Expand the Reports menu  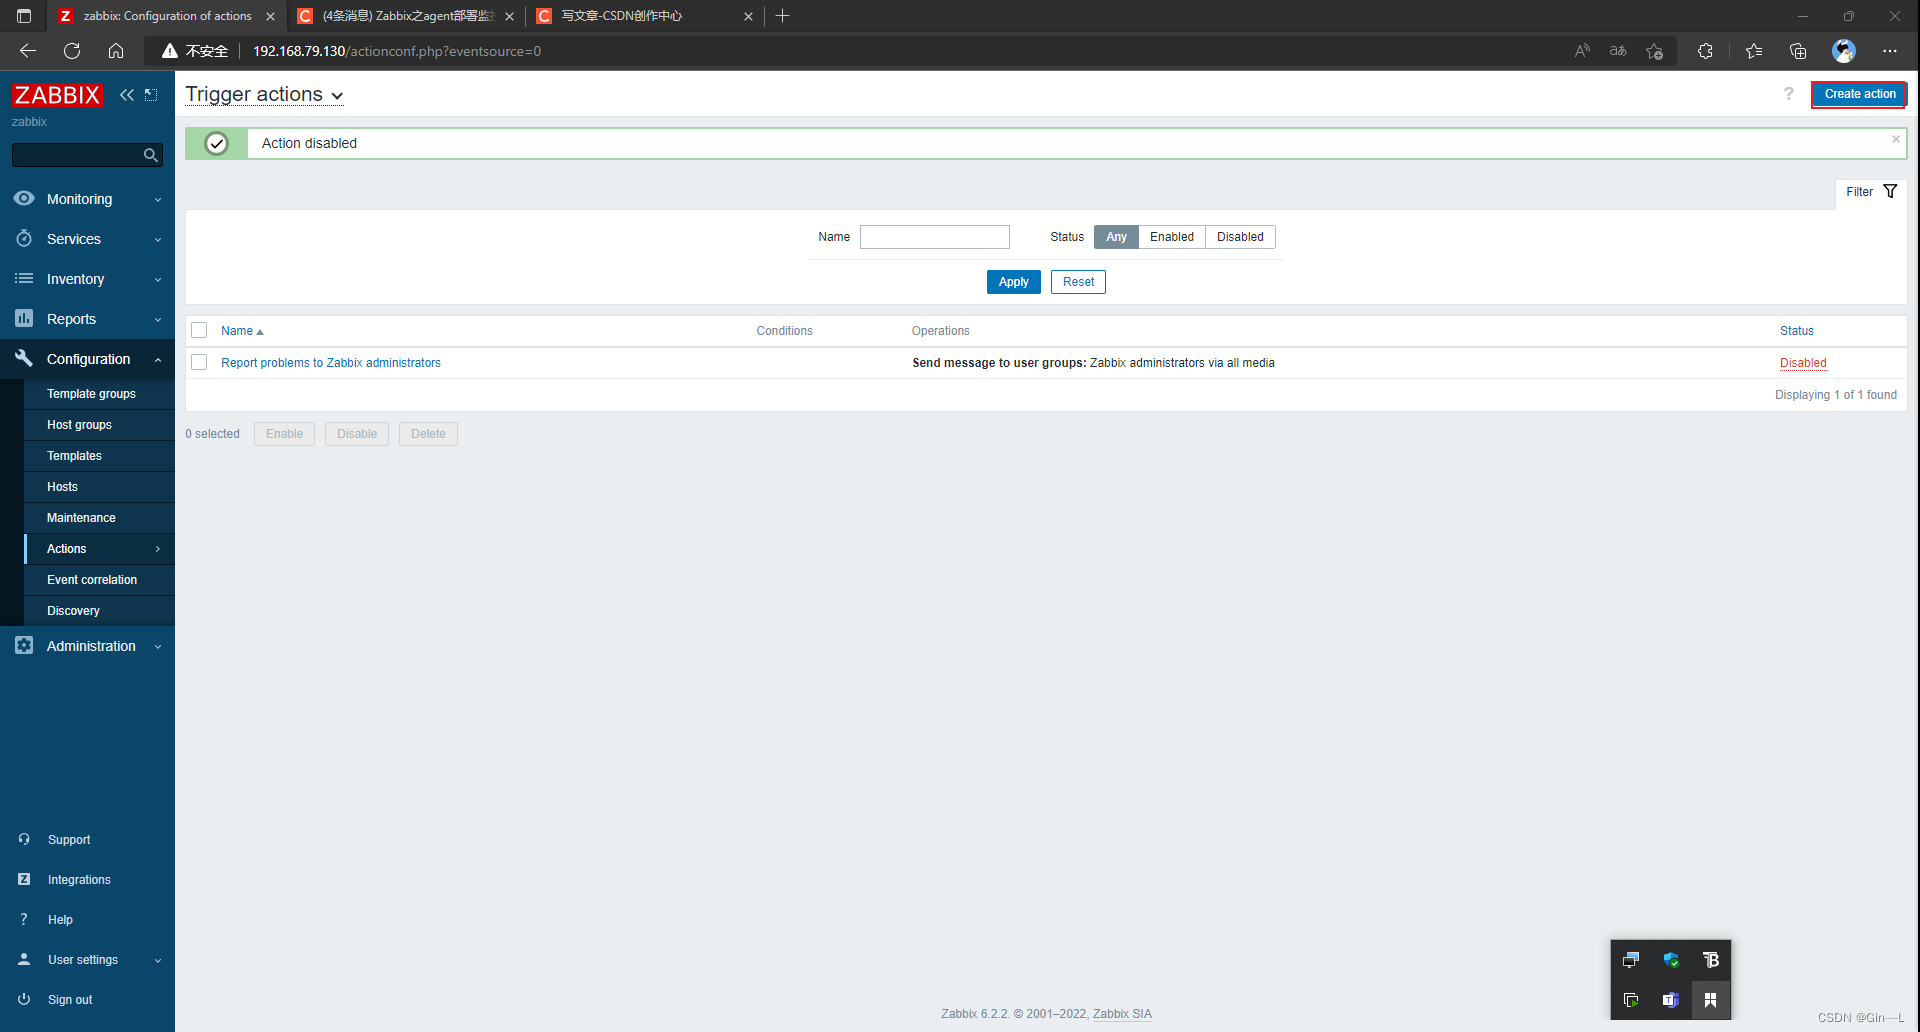(158, 320)
